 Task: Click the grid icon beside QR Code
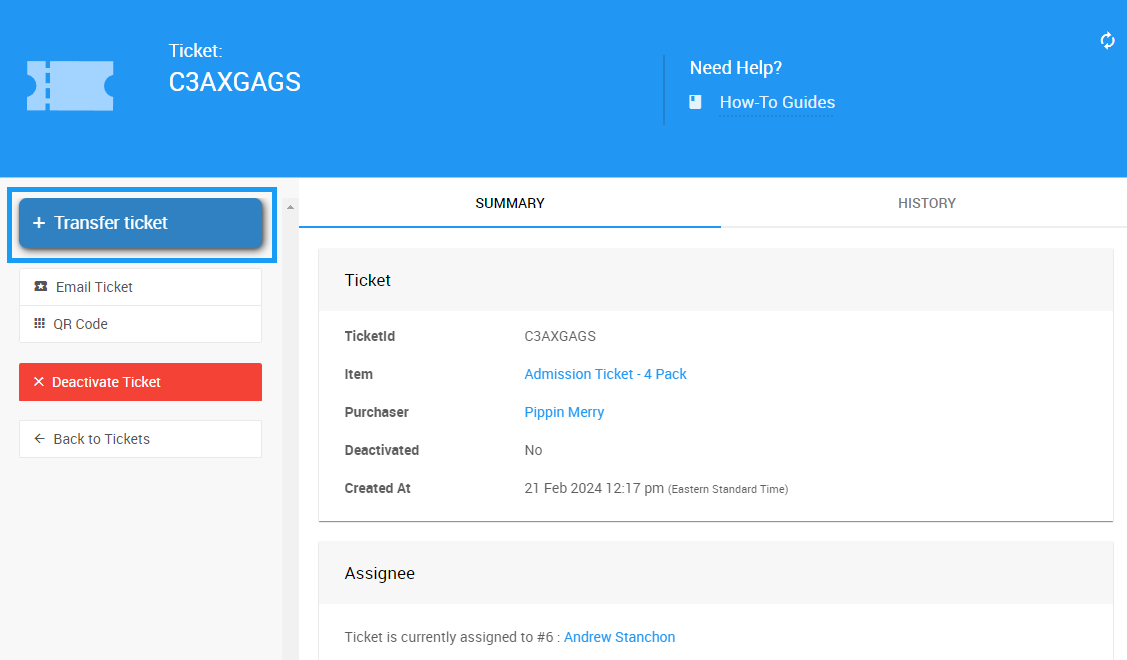point(40,324)
